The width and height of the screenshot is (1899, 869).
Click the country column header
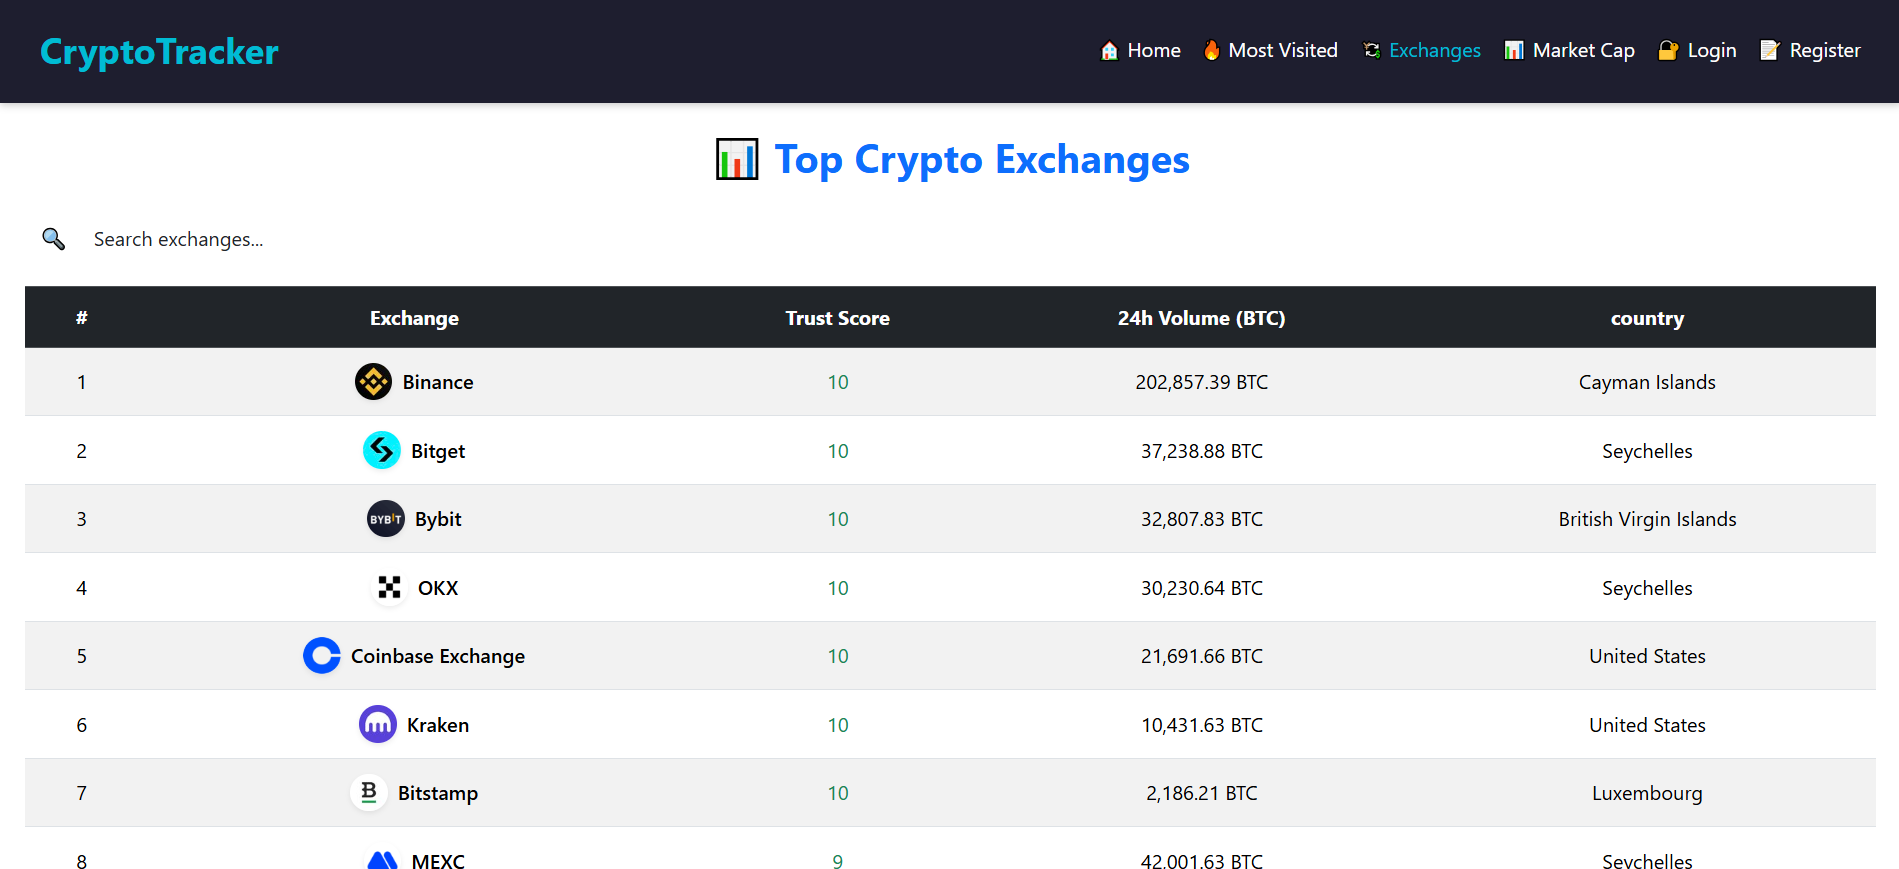(x=1647, y=319)
